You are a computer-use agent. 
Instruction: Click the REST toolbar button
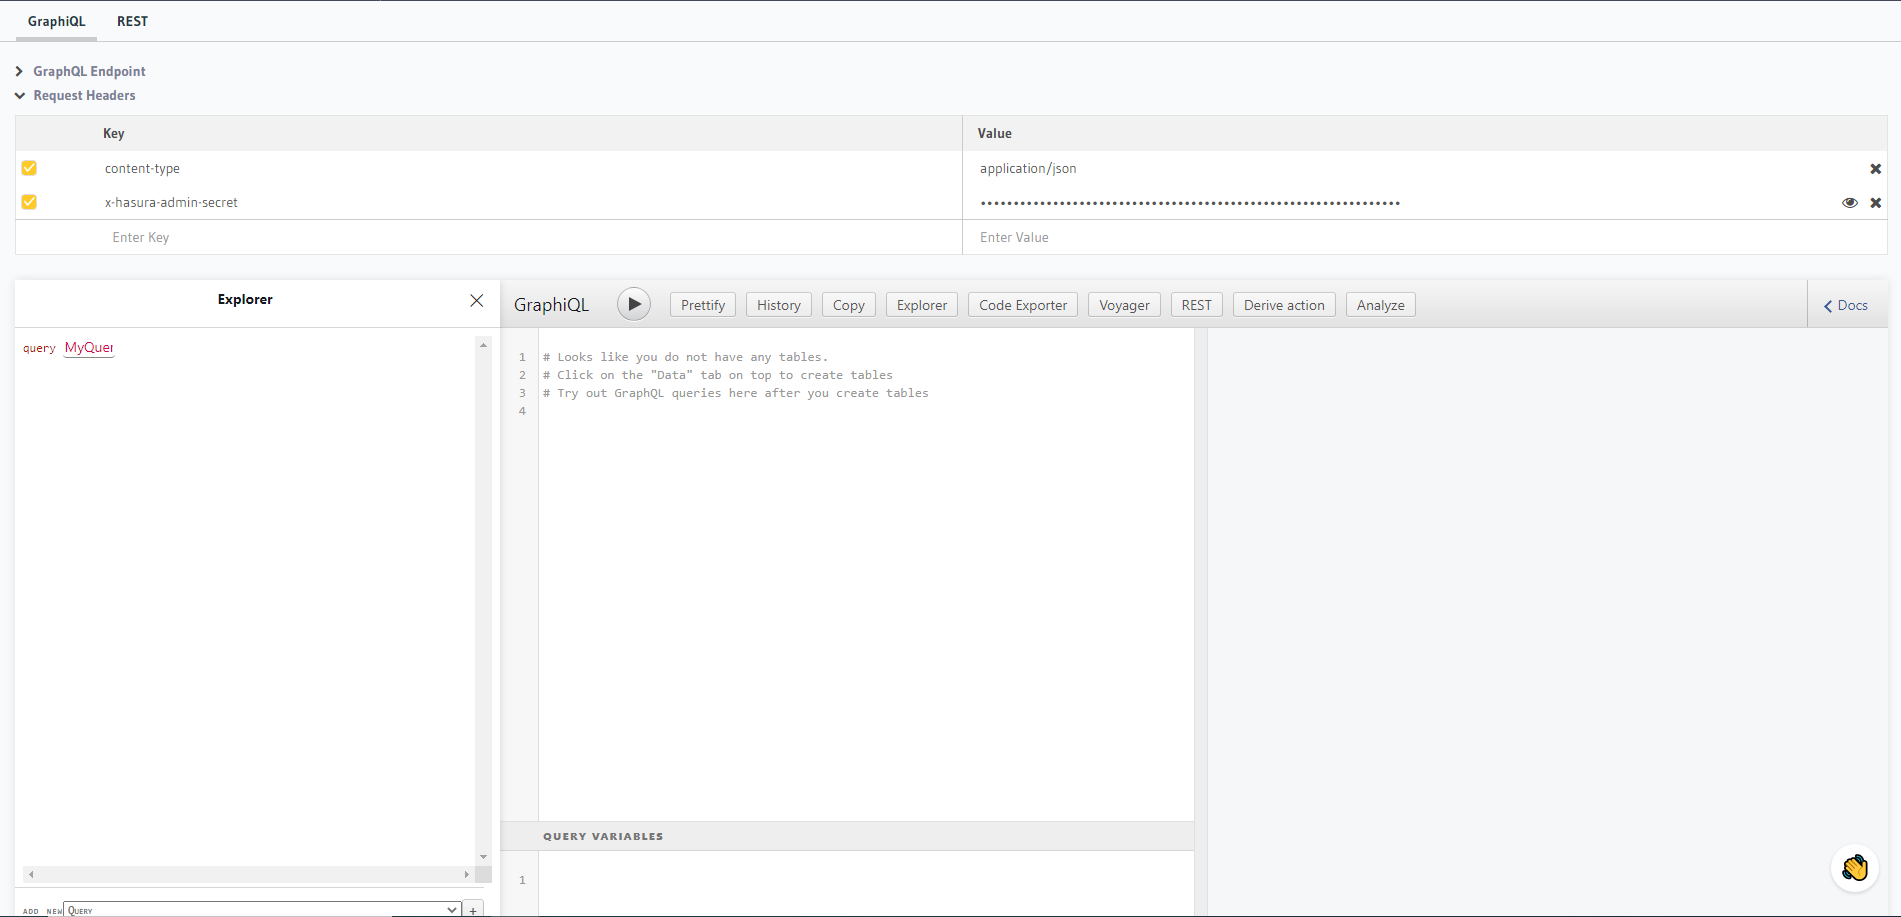coord(1197,305)
